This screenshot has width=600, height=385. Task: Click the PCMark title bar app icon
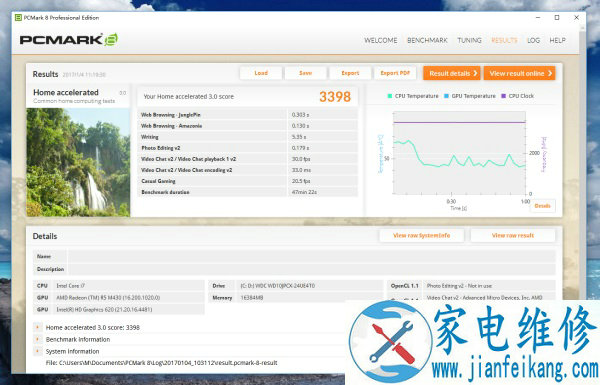(x=18, y=18)
